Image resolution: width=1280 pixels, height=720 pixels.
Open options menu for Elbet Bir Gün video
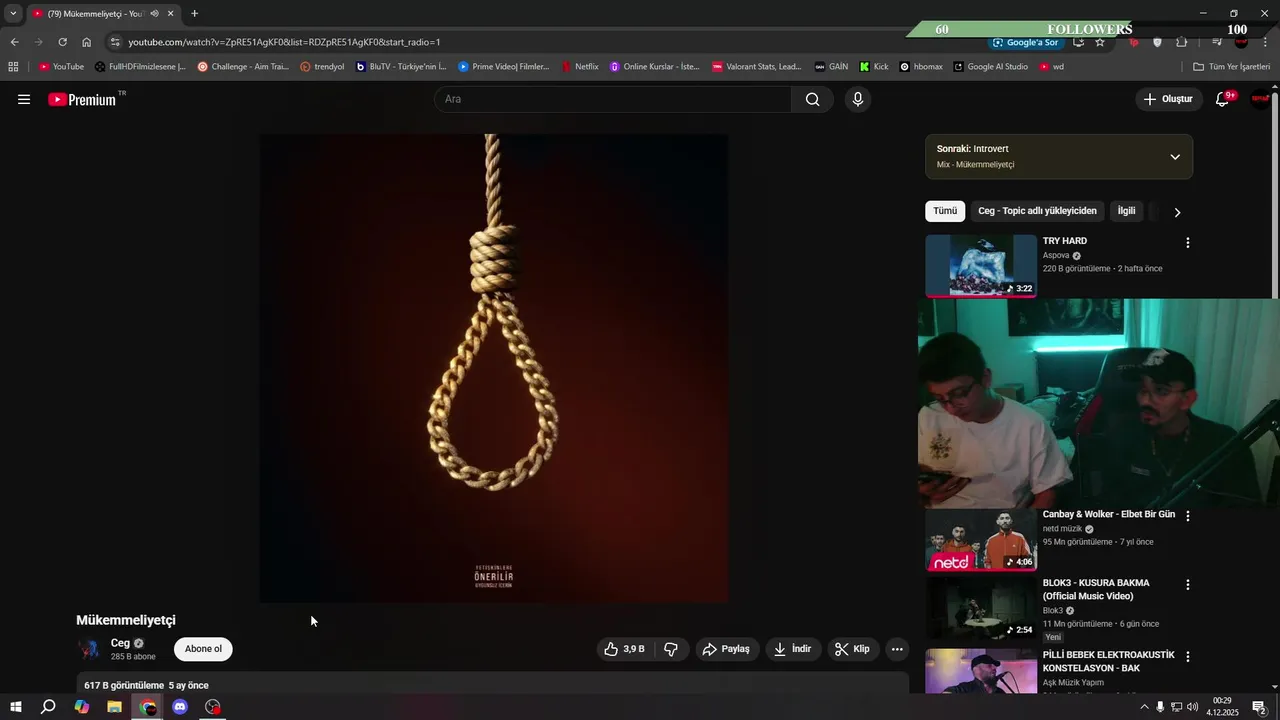click(x=1188, y=516)
